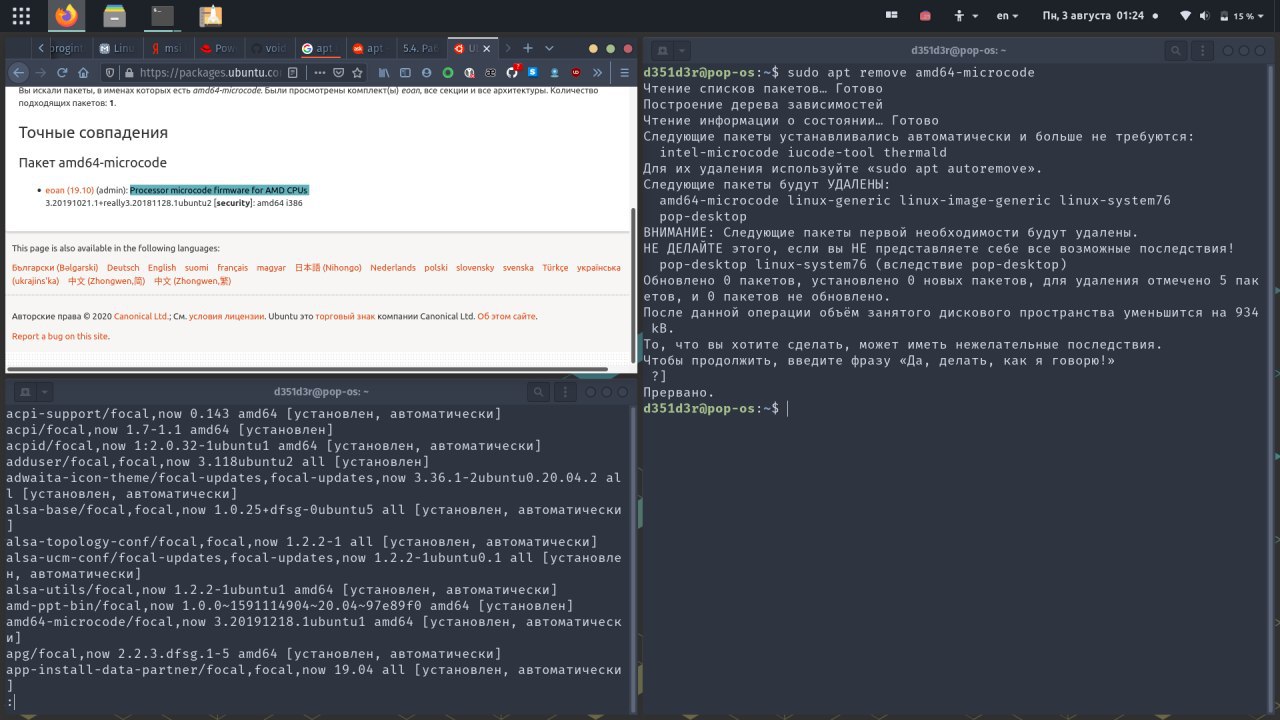Toggle reader view in the address bar
The image size is (1280, 720).
point(291,72)
